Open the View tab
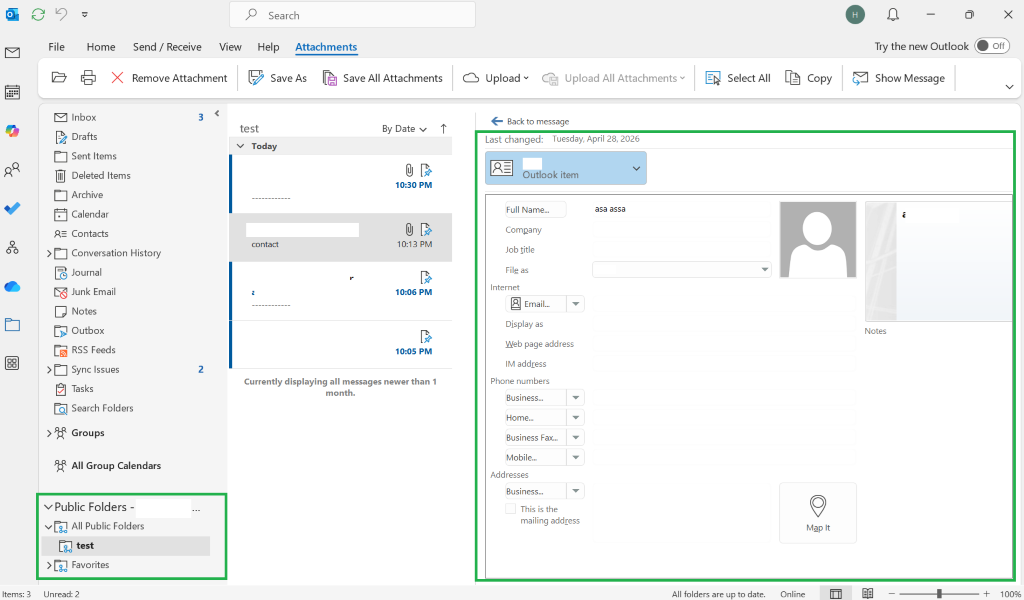Image resolution: width=1024 pixels, height=600 pixels. 230,46
